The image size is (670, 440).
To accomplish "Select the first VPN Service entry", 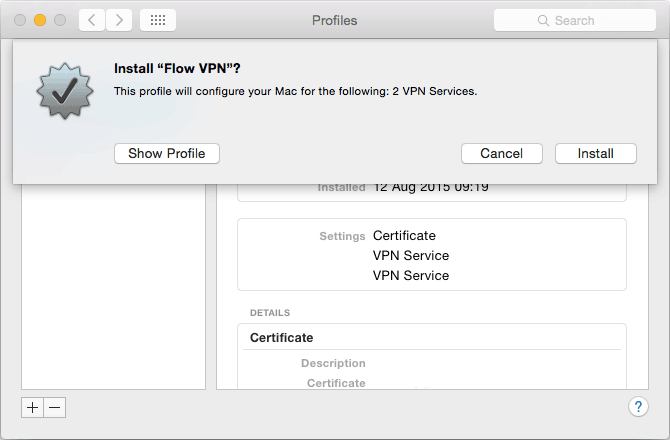I will 411,255.
